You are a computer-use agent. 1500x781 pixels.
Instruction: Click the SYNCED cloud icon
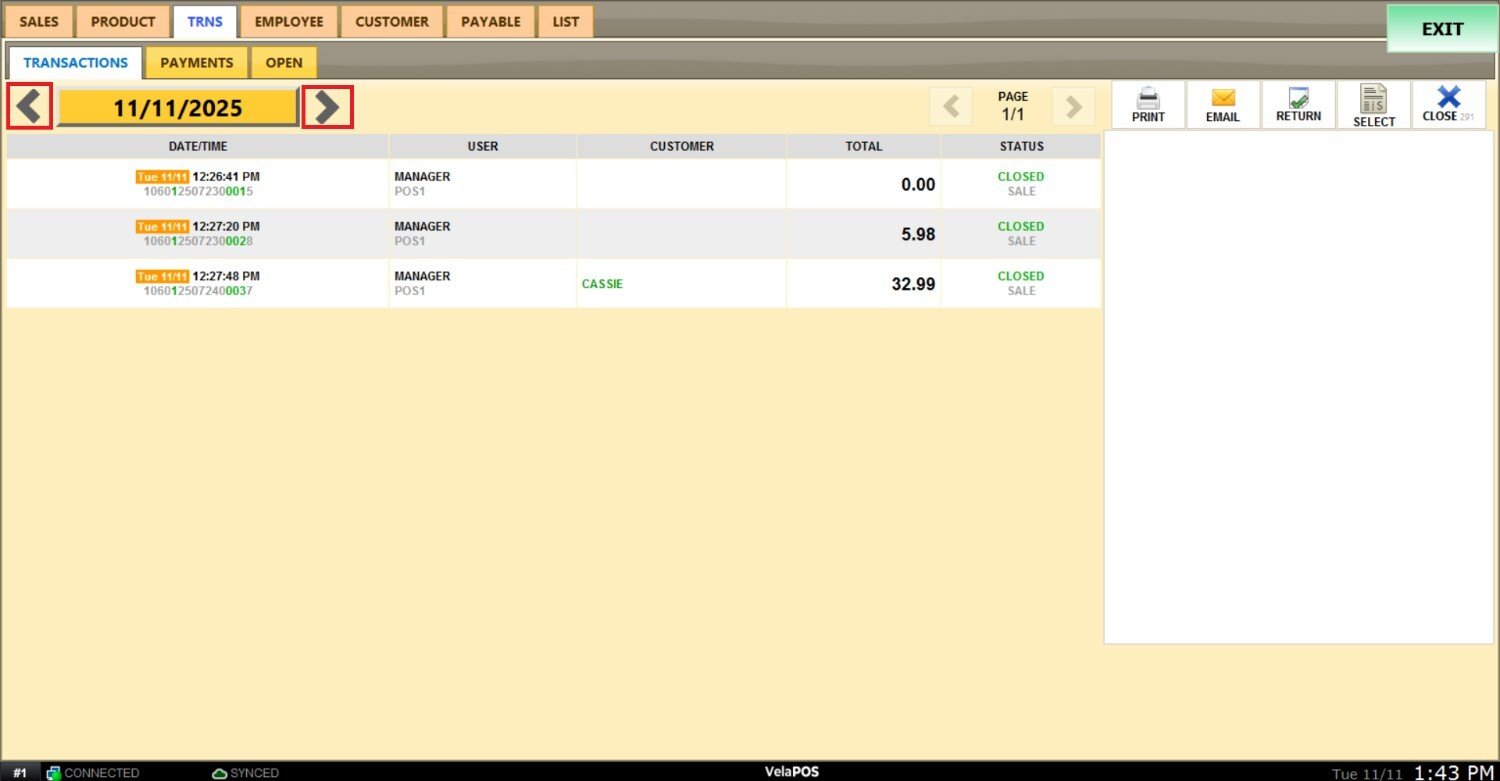tap(220, 773)
